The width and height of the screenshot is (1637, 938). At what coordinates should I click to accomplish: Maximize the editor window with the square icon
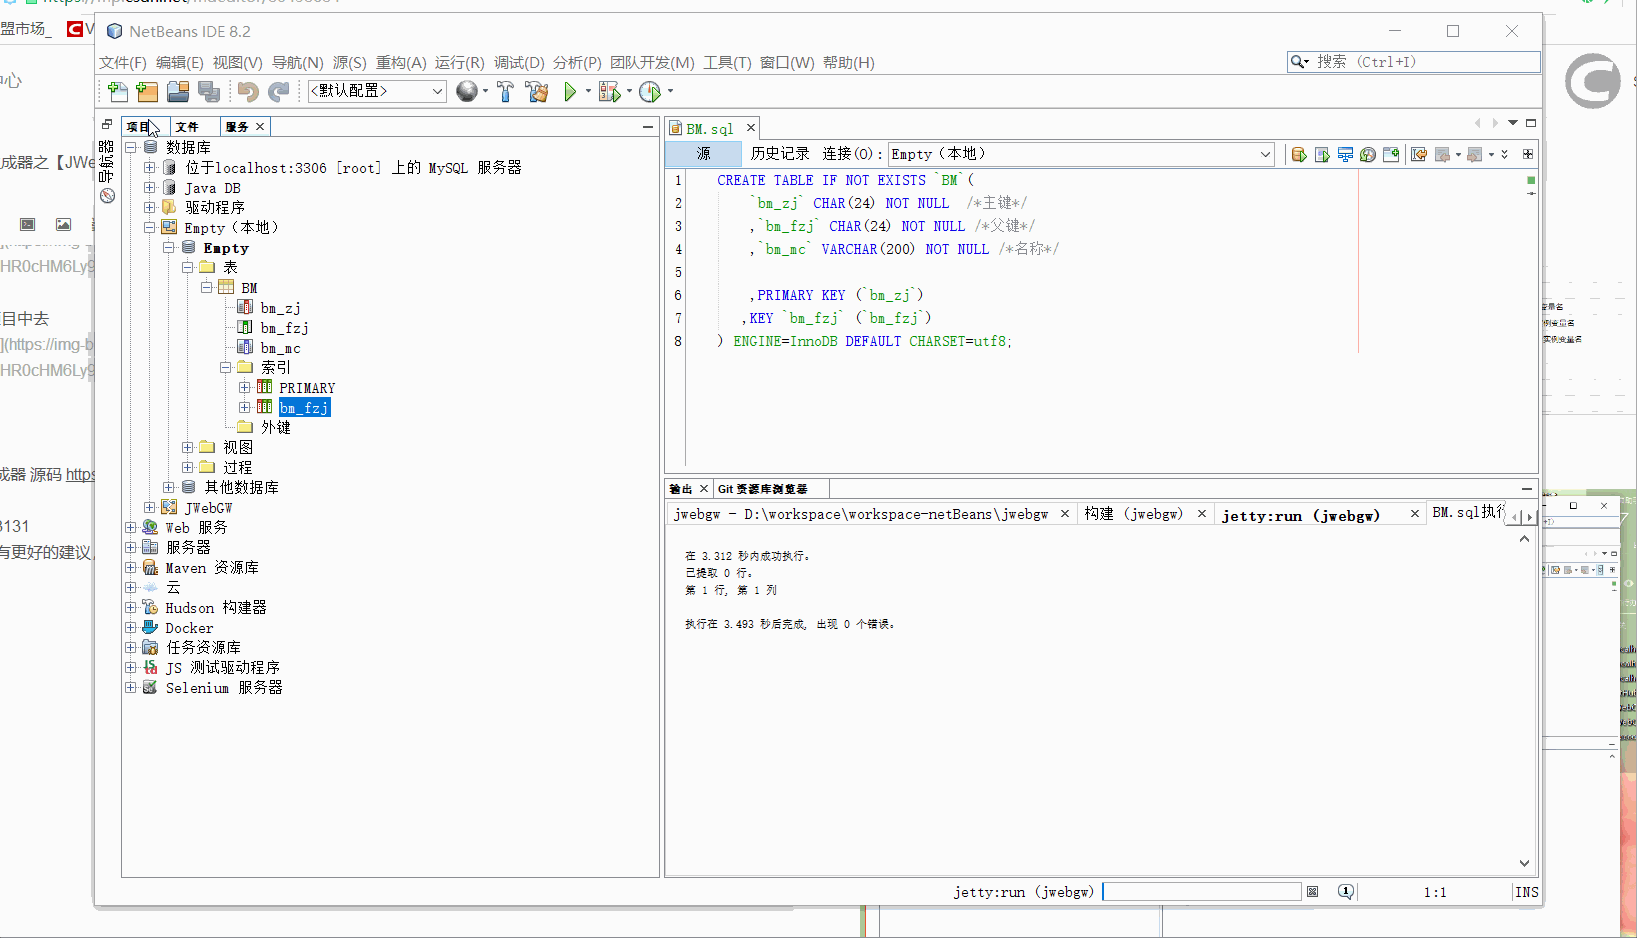(x=1530, y=123)
